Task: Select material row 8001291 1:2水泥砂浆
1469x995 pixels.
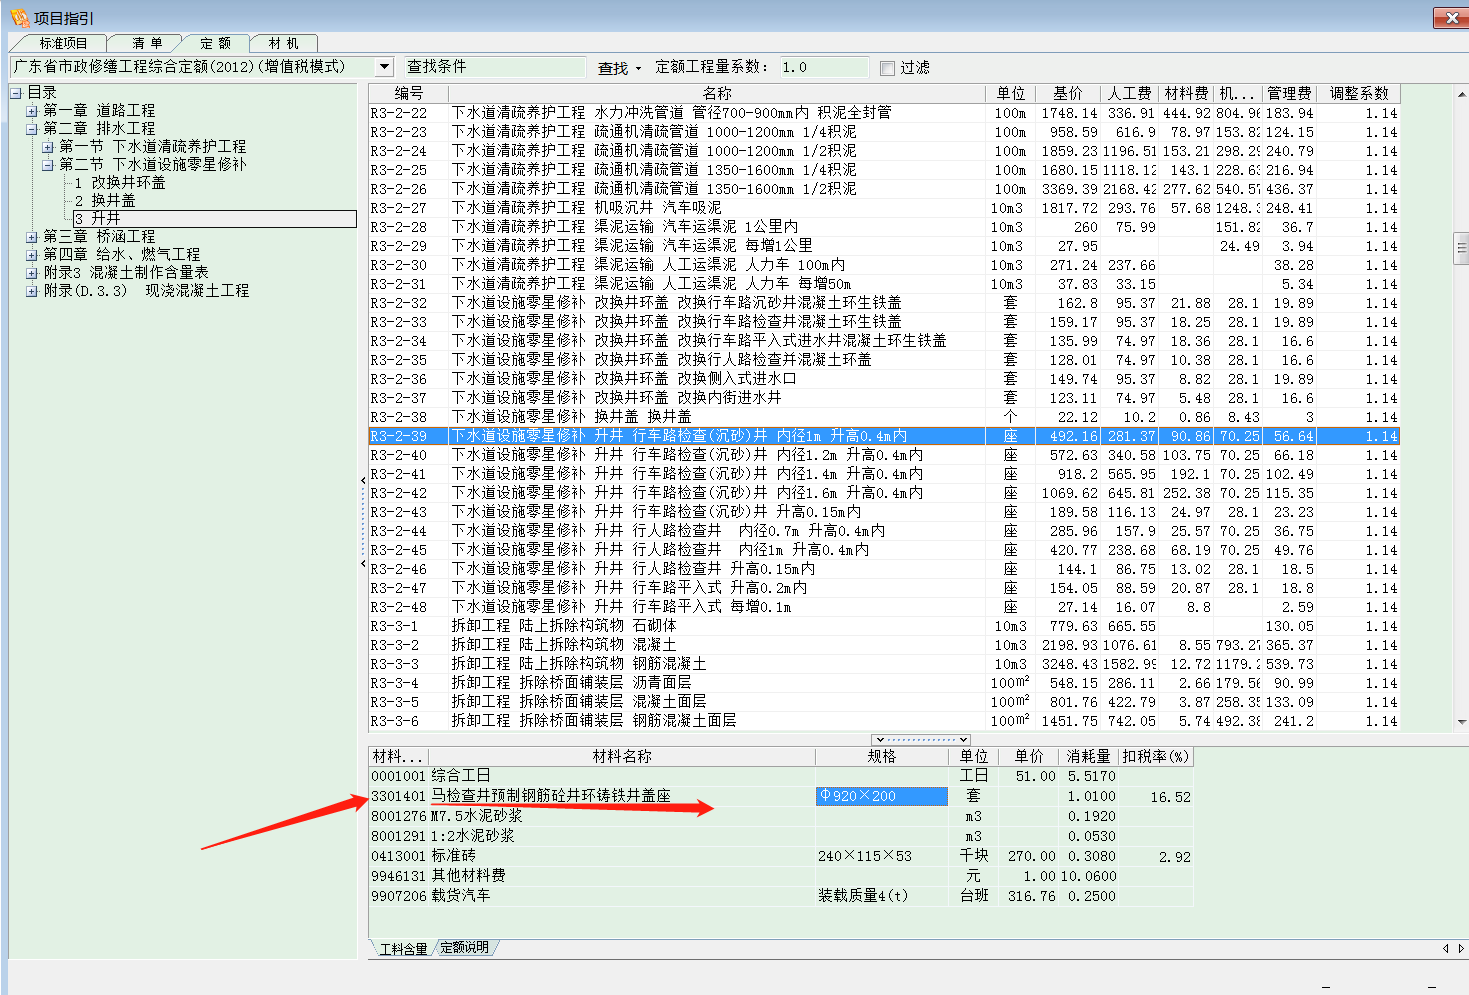Action: (x=780, y=836)
